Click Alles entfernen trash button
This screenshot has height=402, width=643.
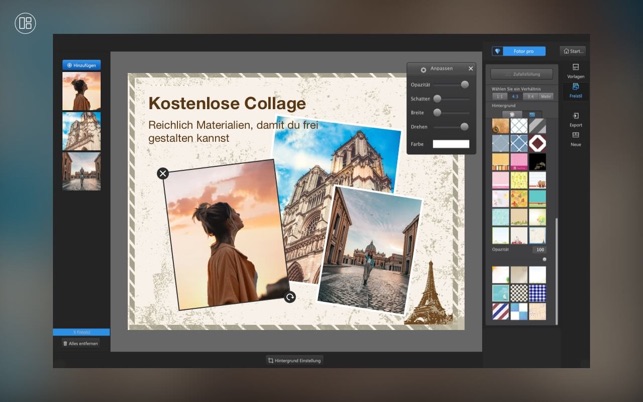(81, 343)
